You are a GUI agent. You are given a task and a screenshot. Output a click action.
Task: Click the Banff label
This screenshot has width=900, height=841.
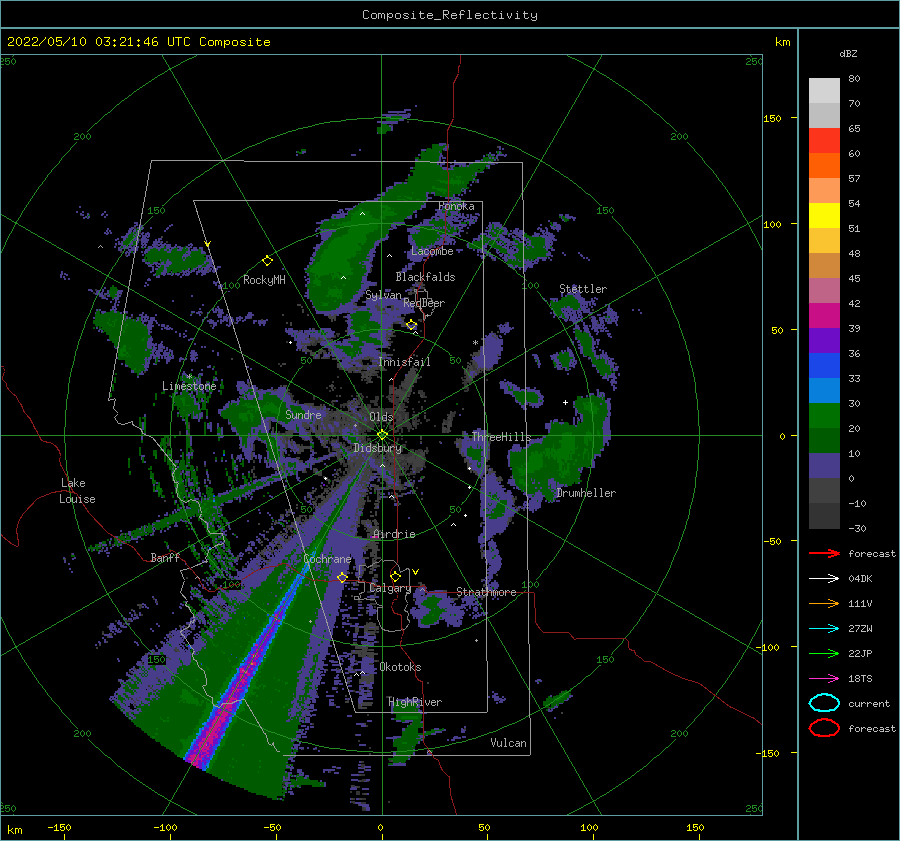tap(165, 557)
